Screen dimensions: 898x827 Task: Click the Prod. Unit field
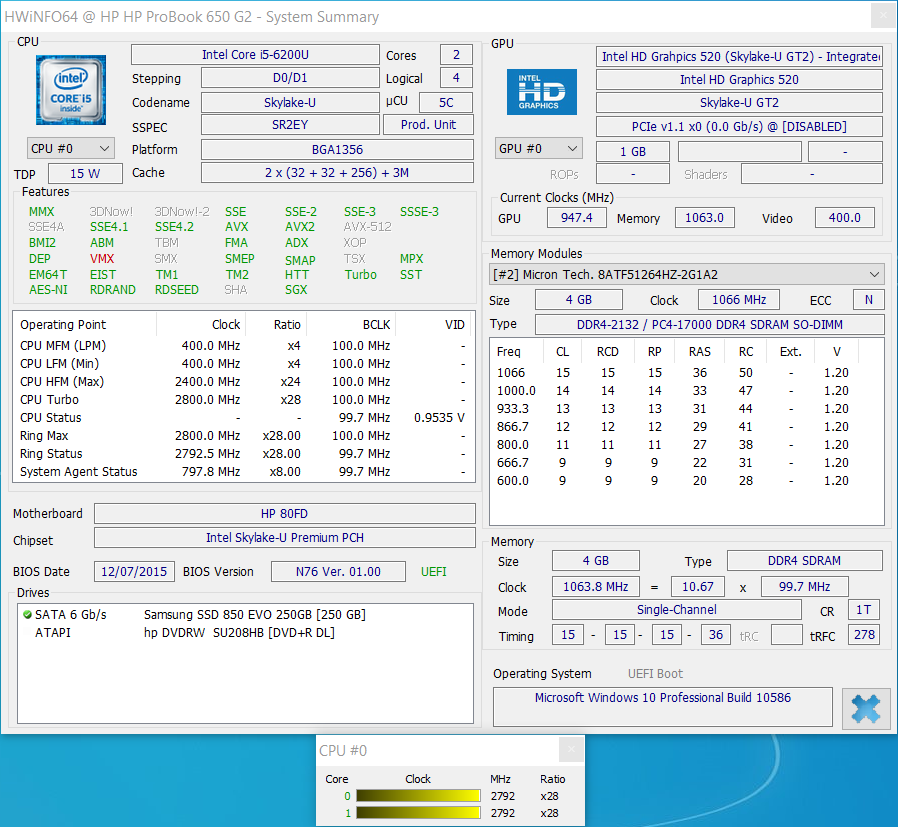(428, 125)
